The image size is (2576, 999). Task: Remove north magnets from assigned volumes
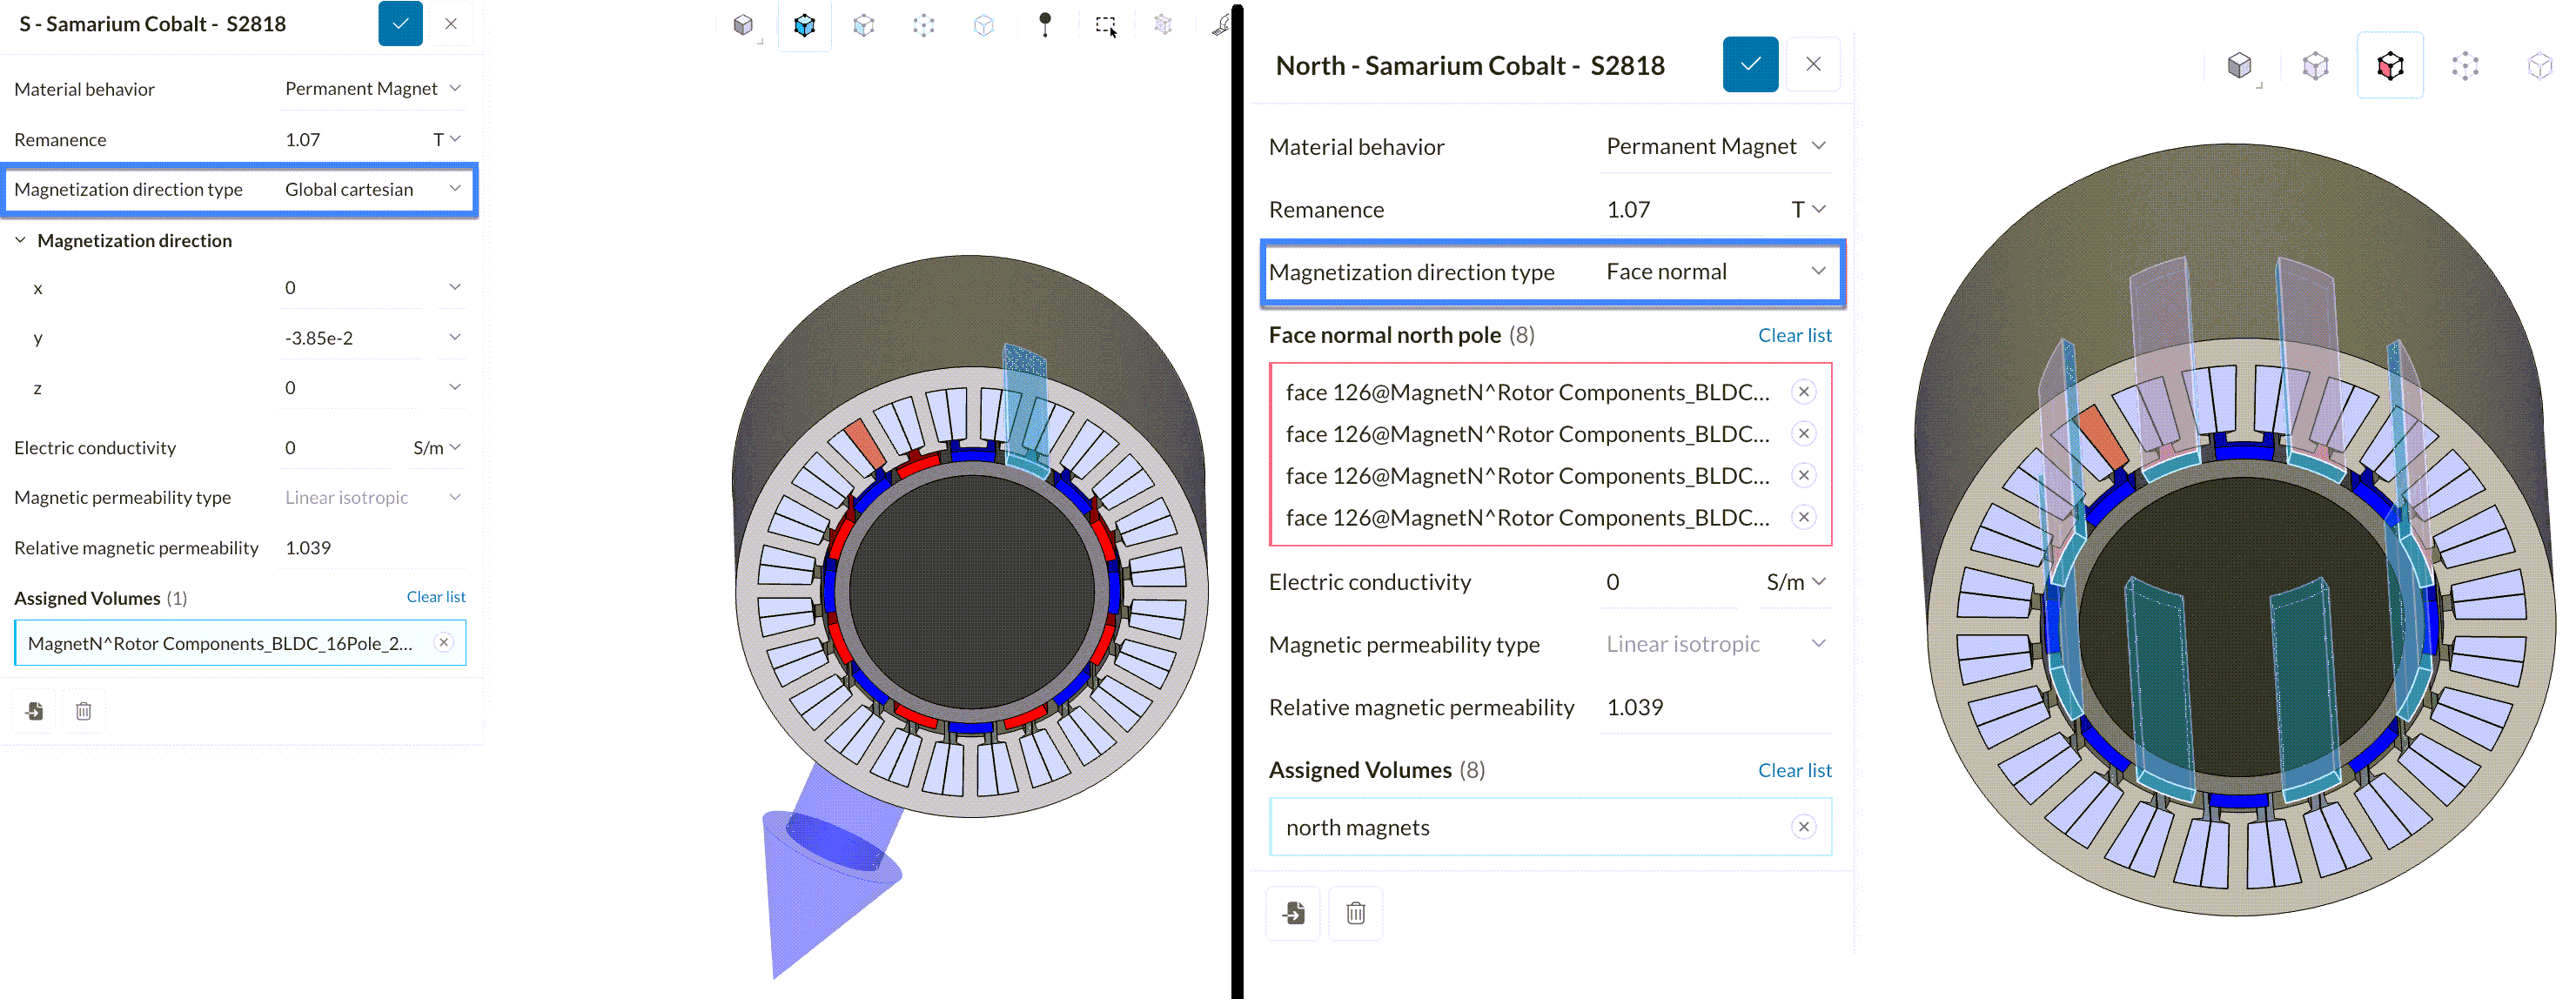click(1803, 827)
